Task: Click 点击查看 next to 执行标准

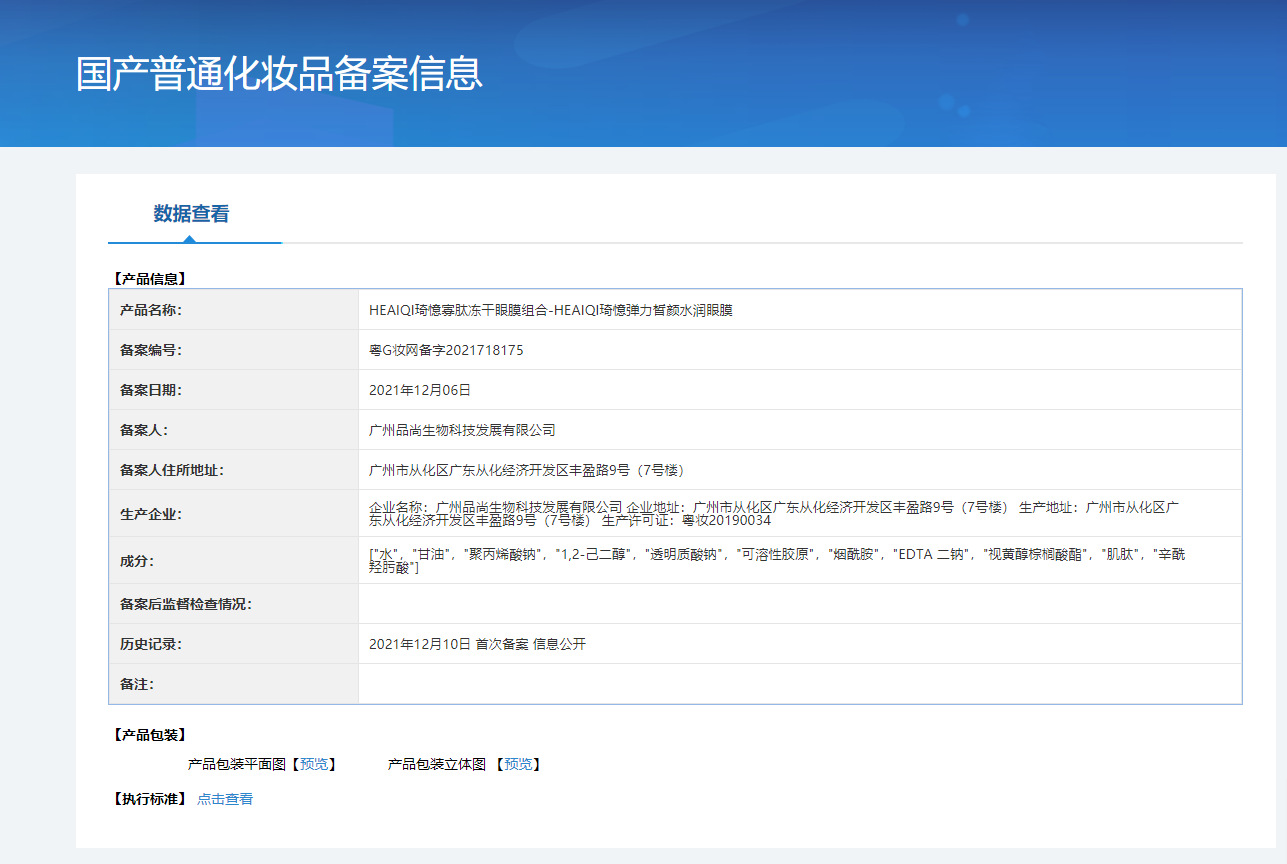Action: pyautogui.click(x=225, y=799)
